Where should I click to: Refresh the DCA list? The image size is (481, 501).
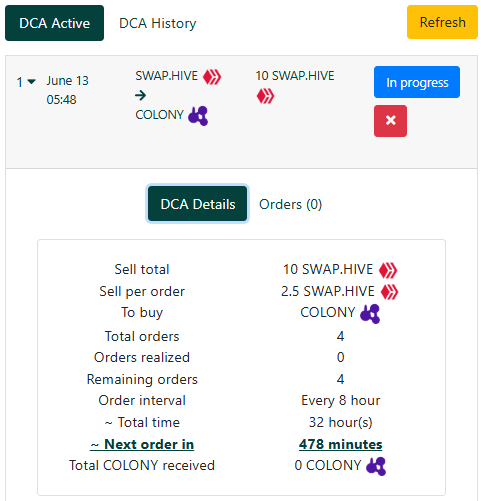point(442,22)
